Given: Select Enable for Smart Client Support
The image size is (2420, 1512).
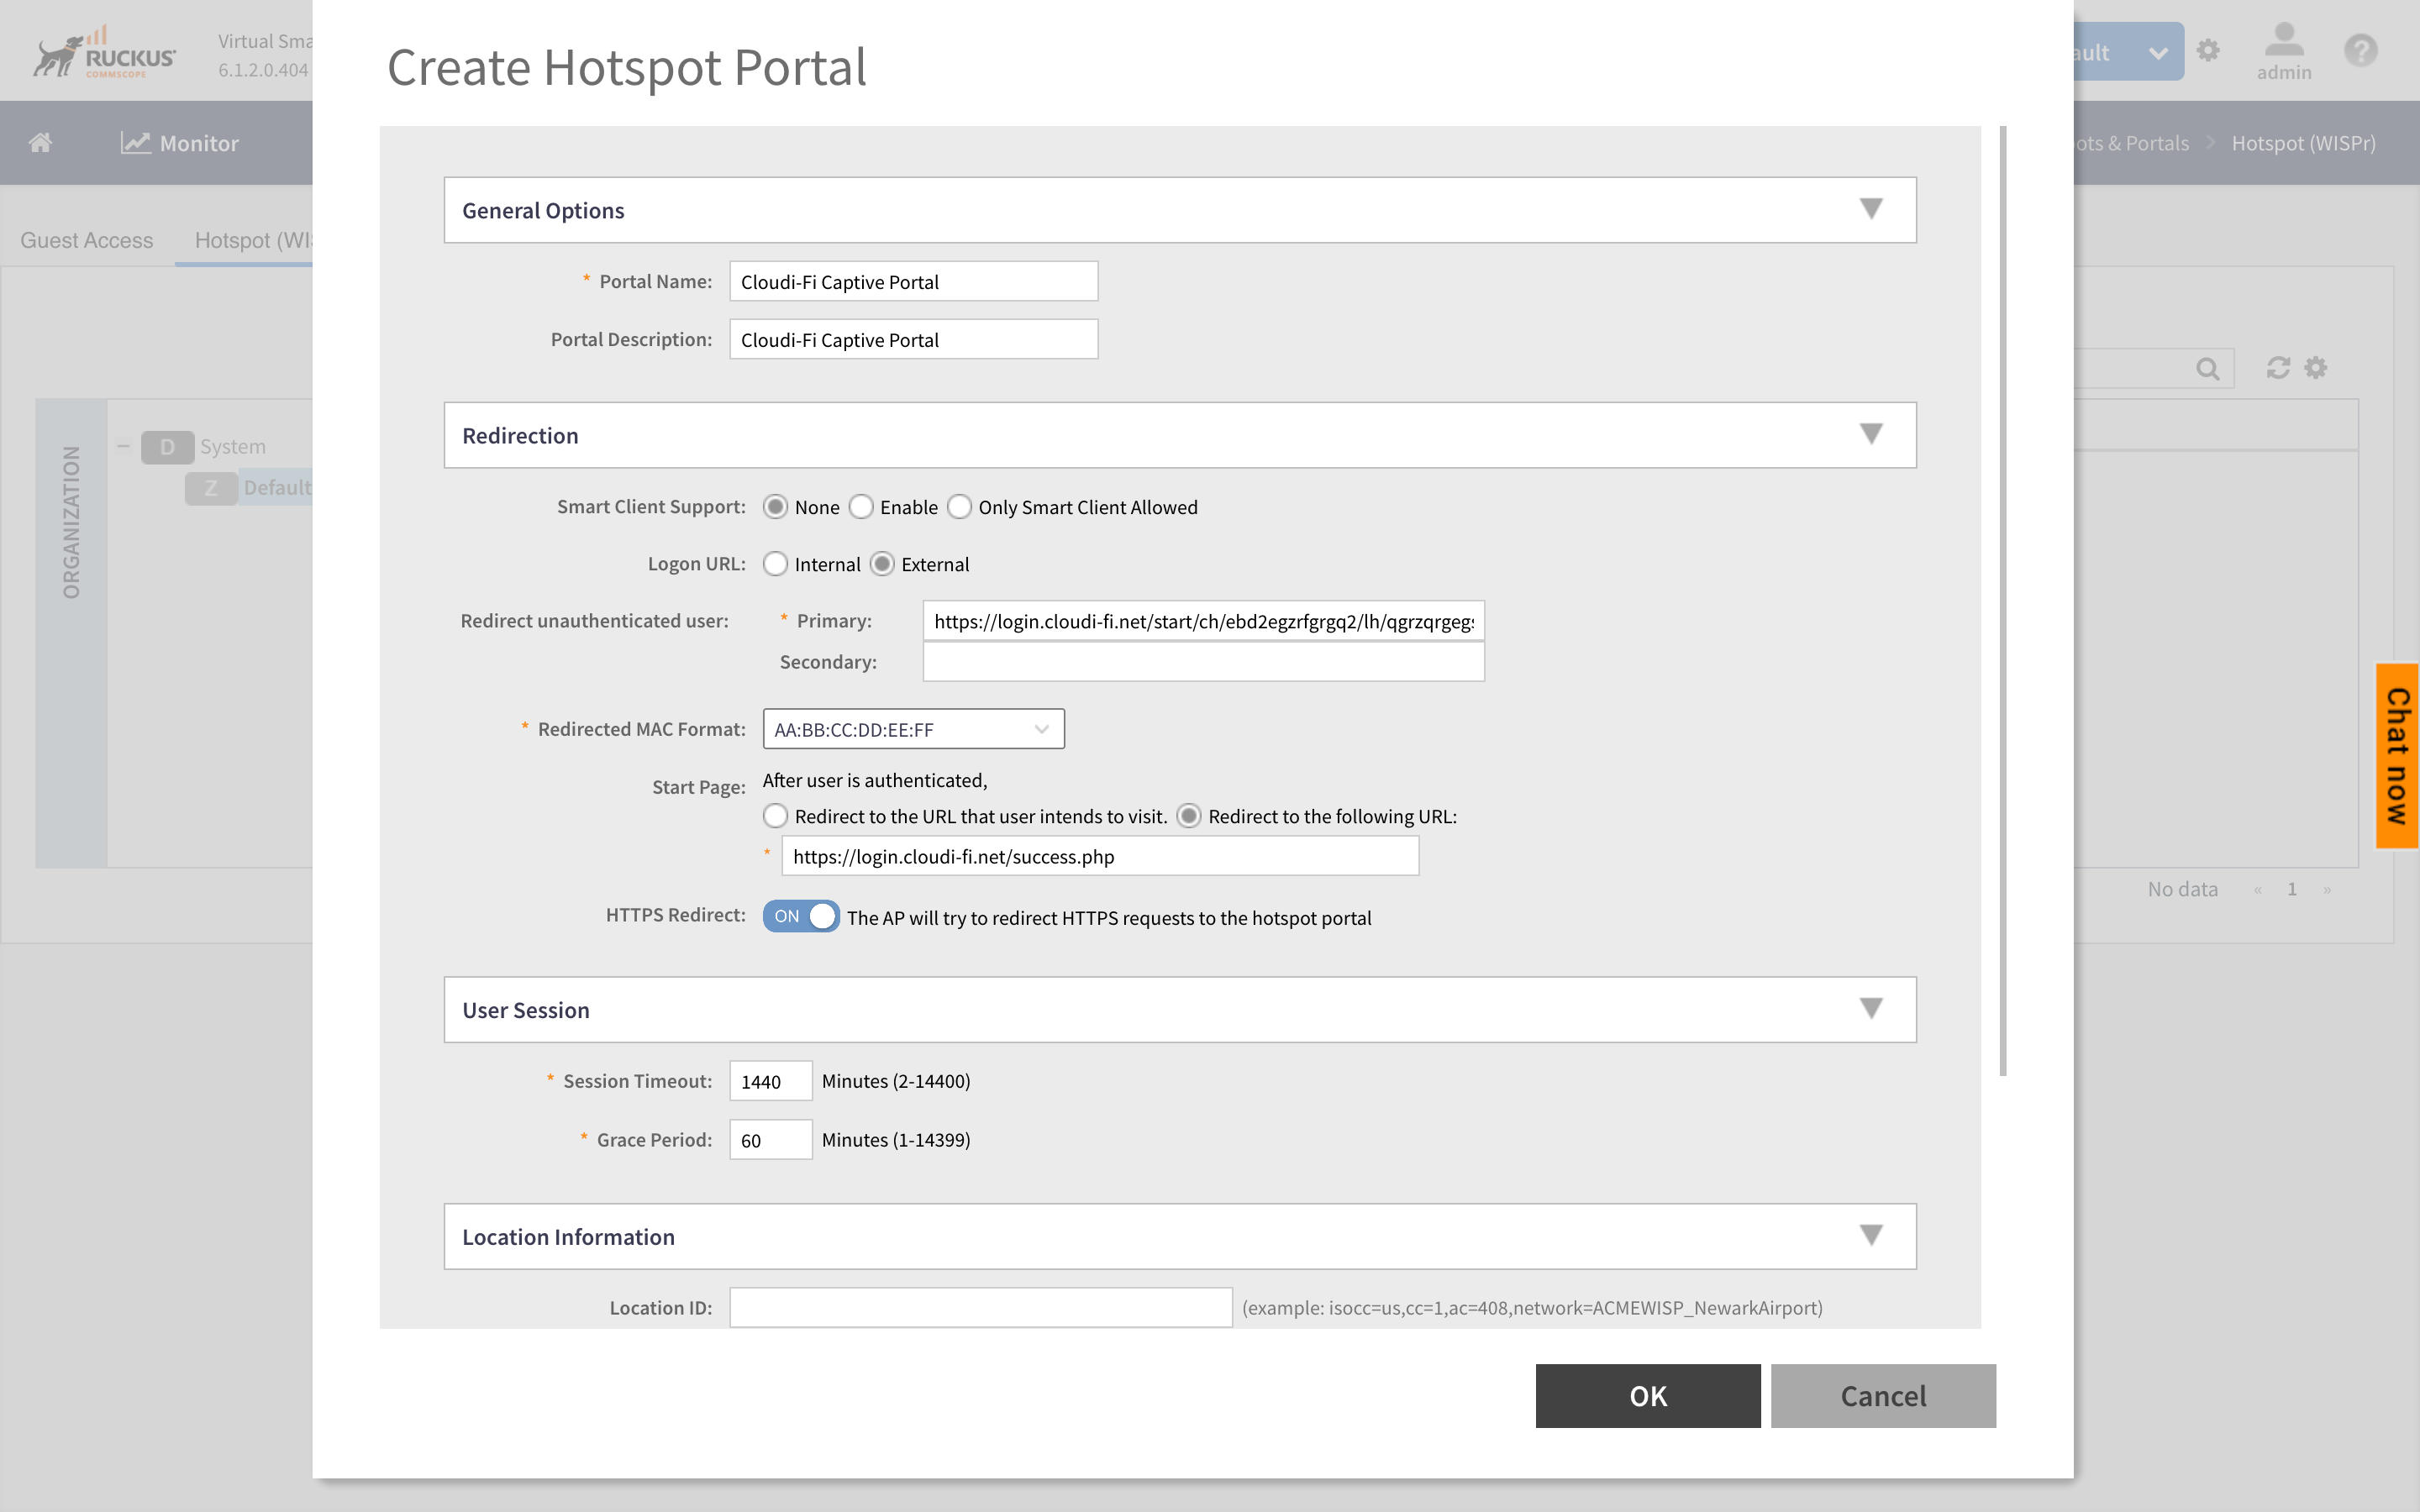Looking at the screenshot, I should click(861, 507).
